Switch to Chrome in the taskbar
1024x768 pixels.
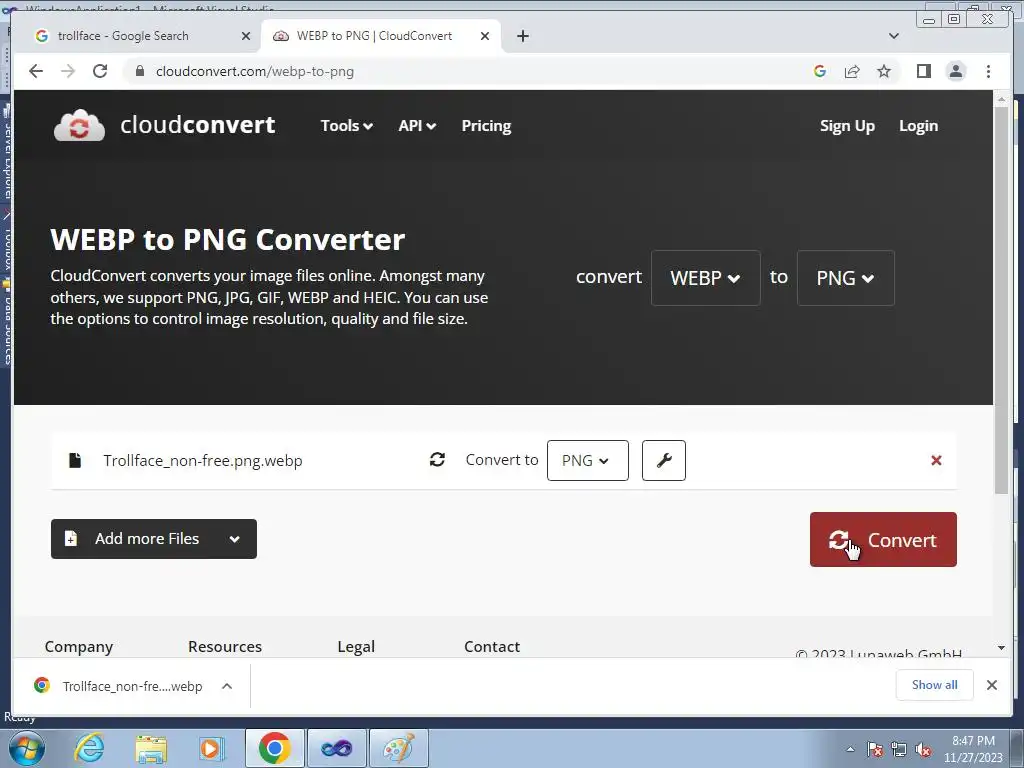coord(274,748)
